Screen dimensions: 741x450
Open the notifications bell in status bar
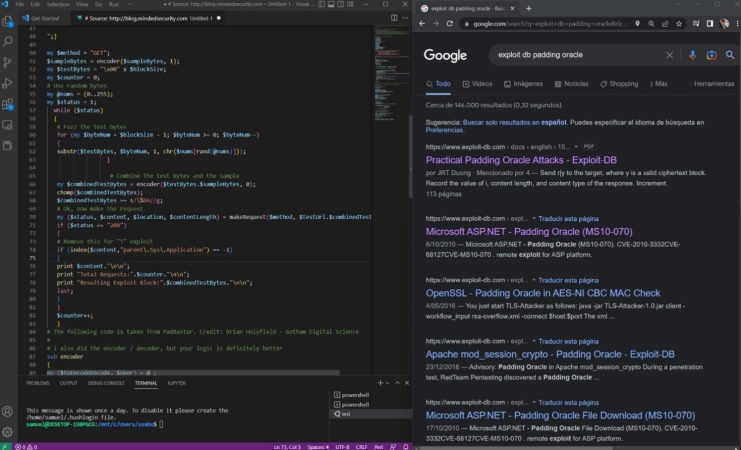pyautogui.click(x=406, y=446)
